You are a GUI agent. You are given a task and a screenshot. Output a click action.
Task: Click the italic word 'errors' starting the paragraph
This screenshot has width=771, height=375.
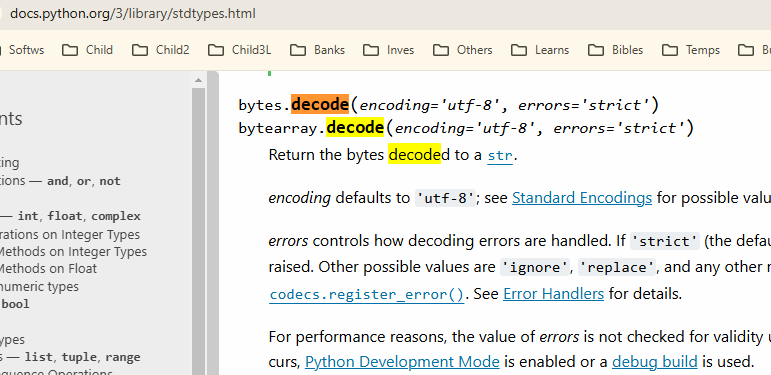288,241
